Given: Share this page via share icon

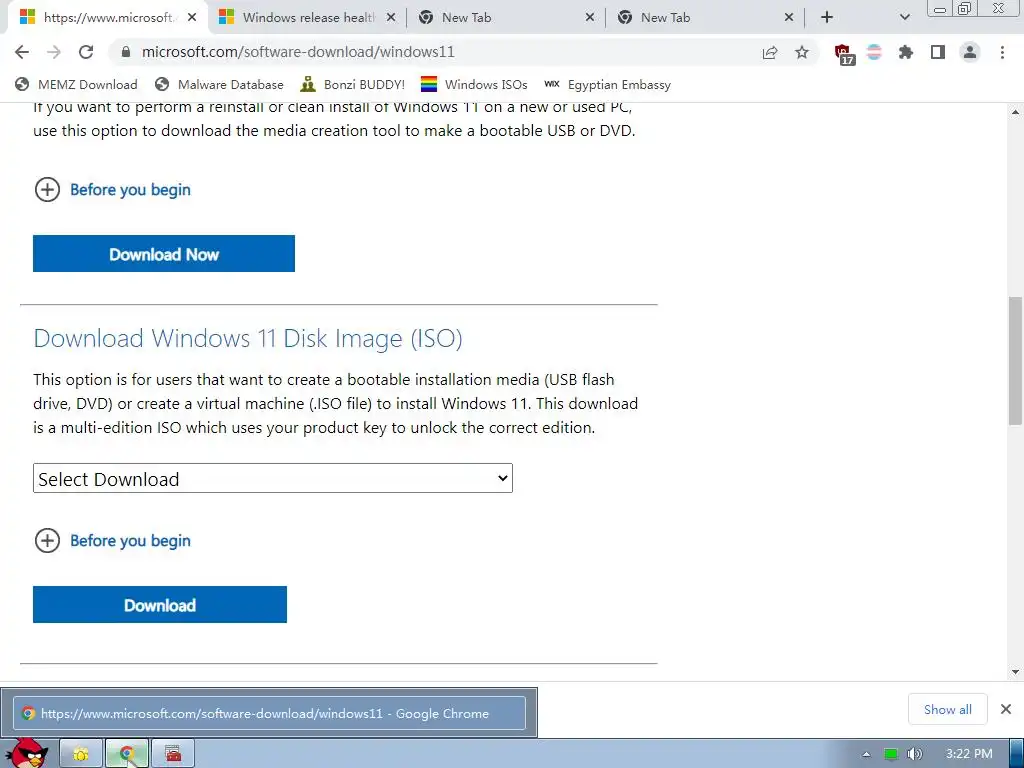Looking at the screenshot, I should [x=770, y=52].
